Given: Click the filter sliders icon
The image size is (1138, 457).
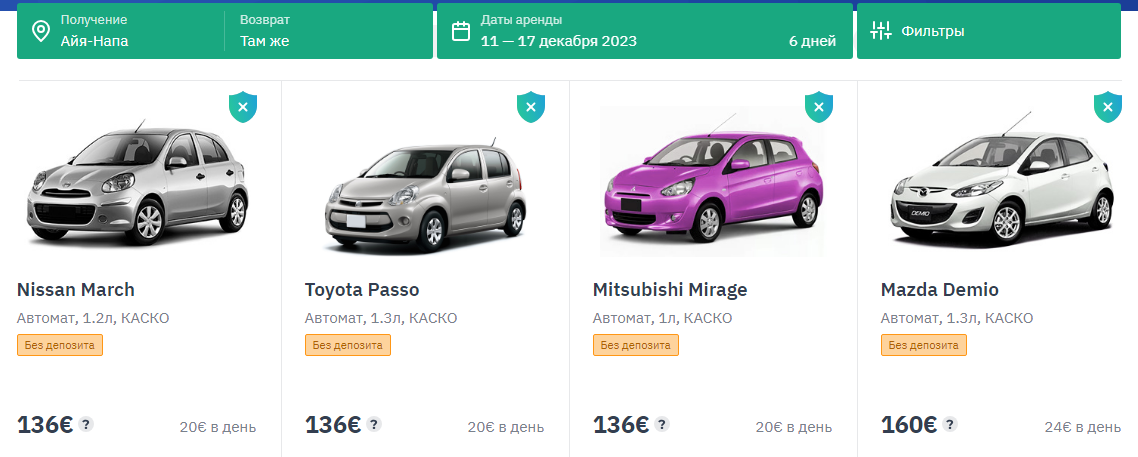Looking at the screenshot, I should pyautogui.click(x=880, y=31).
